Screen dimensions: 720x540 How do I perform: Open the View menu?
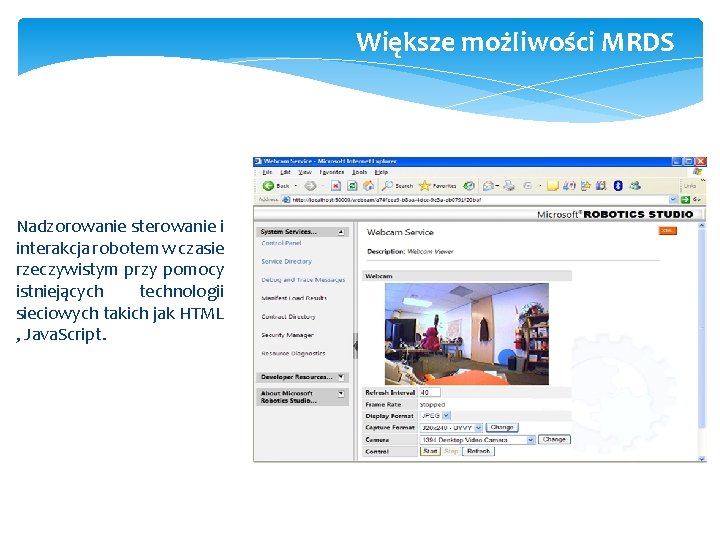click(304, 172)
